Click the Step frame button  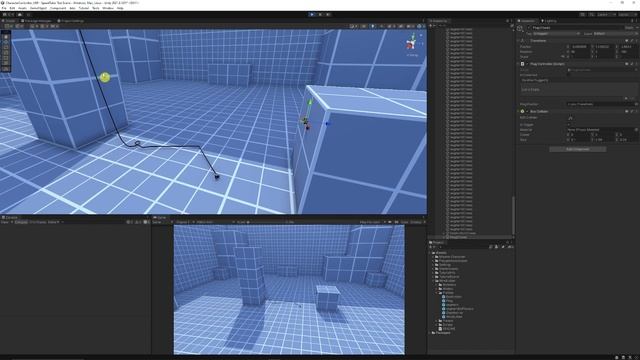point(328,15)
